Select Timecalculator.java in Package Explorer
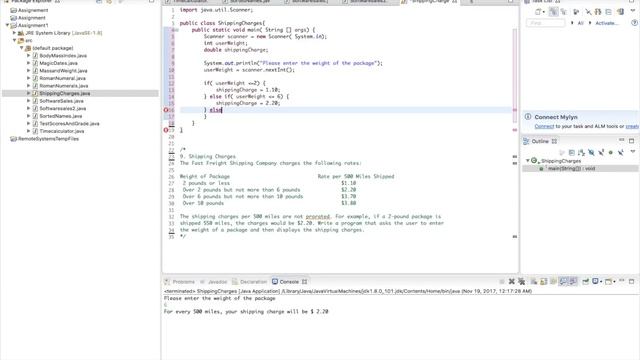This screenshot has height=360, width=640. tap(62, 131)
